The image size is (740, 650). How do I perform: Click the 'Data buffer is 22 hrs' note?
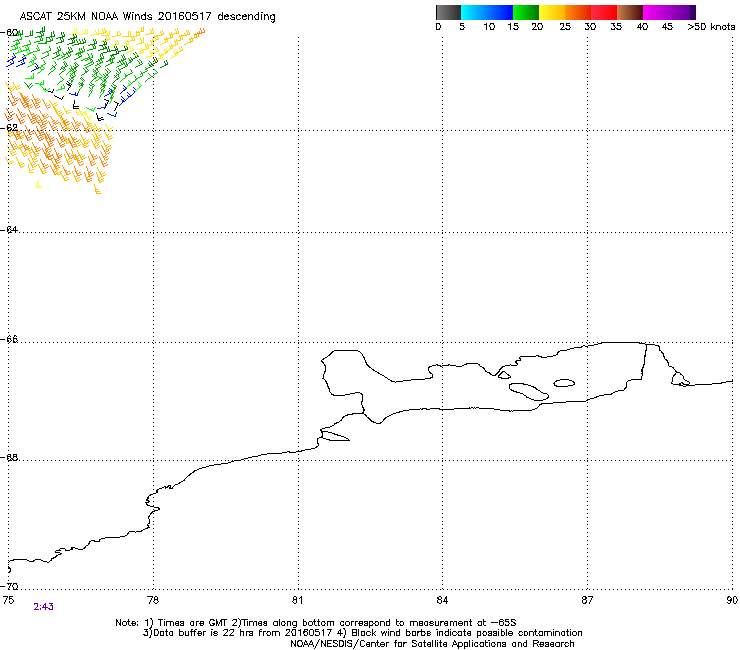[x=362, y=633]
